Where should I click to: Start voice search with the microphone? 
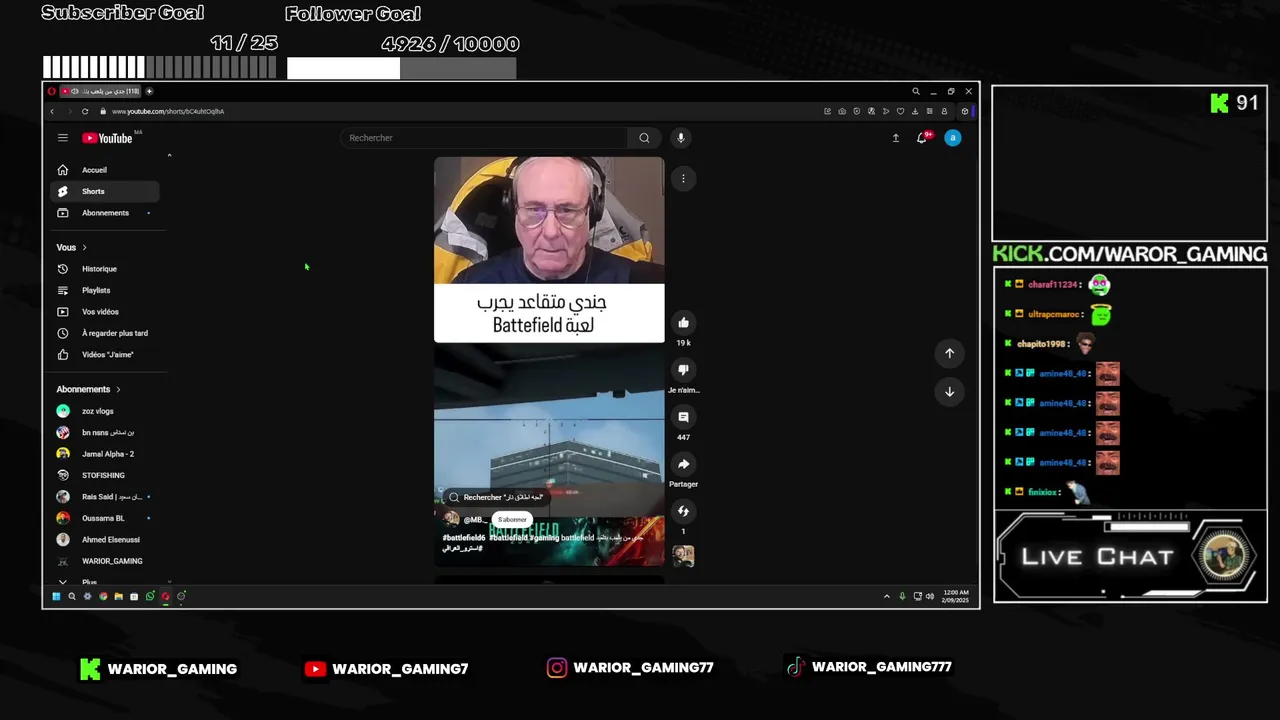point(680,138)
